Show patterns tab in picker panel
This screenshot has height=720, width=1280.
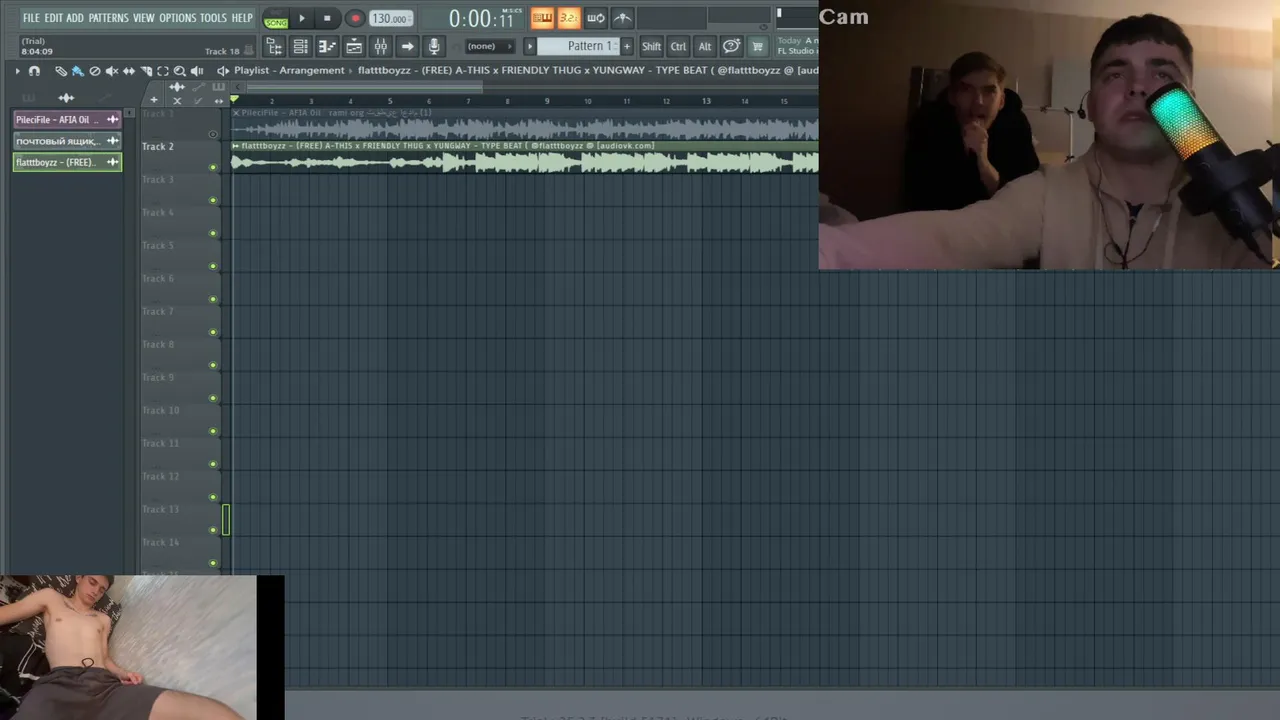[x=28, y=98]
